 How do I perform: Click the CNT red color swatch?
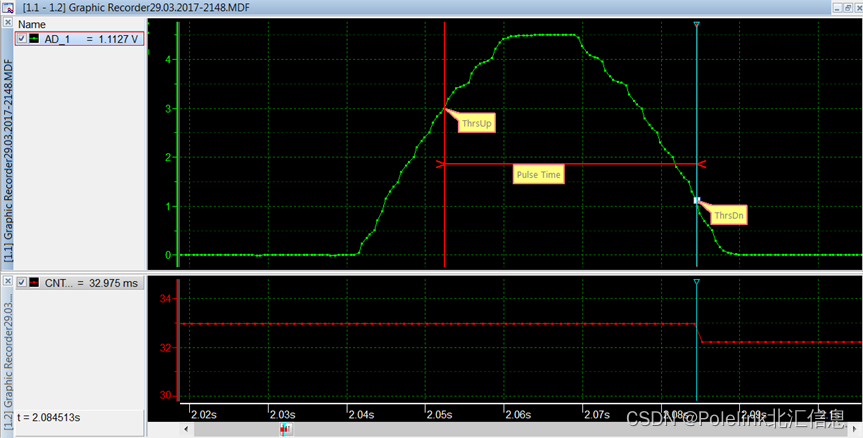point(34,282)
